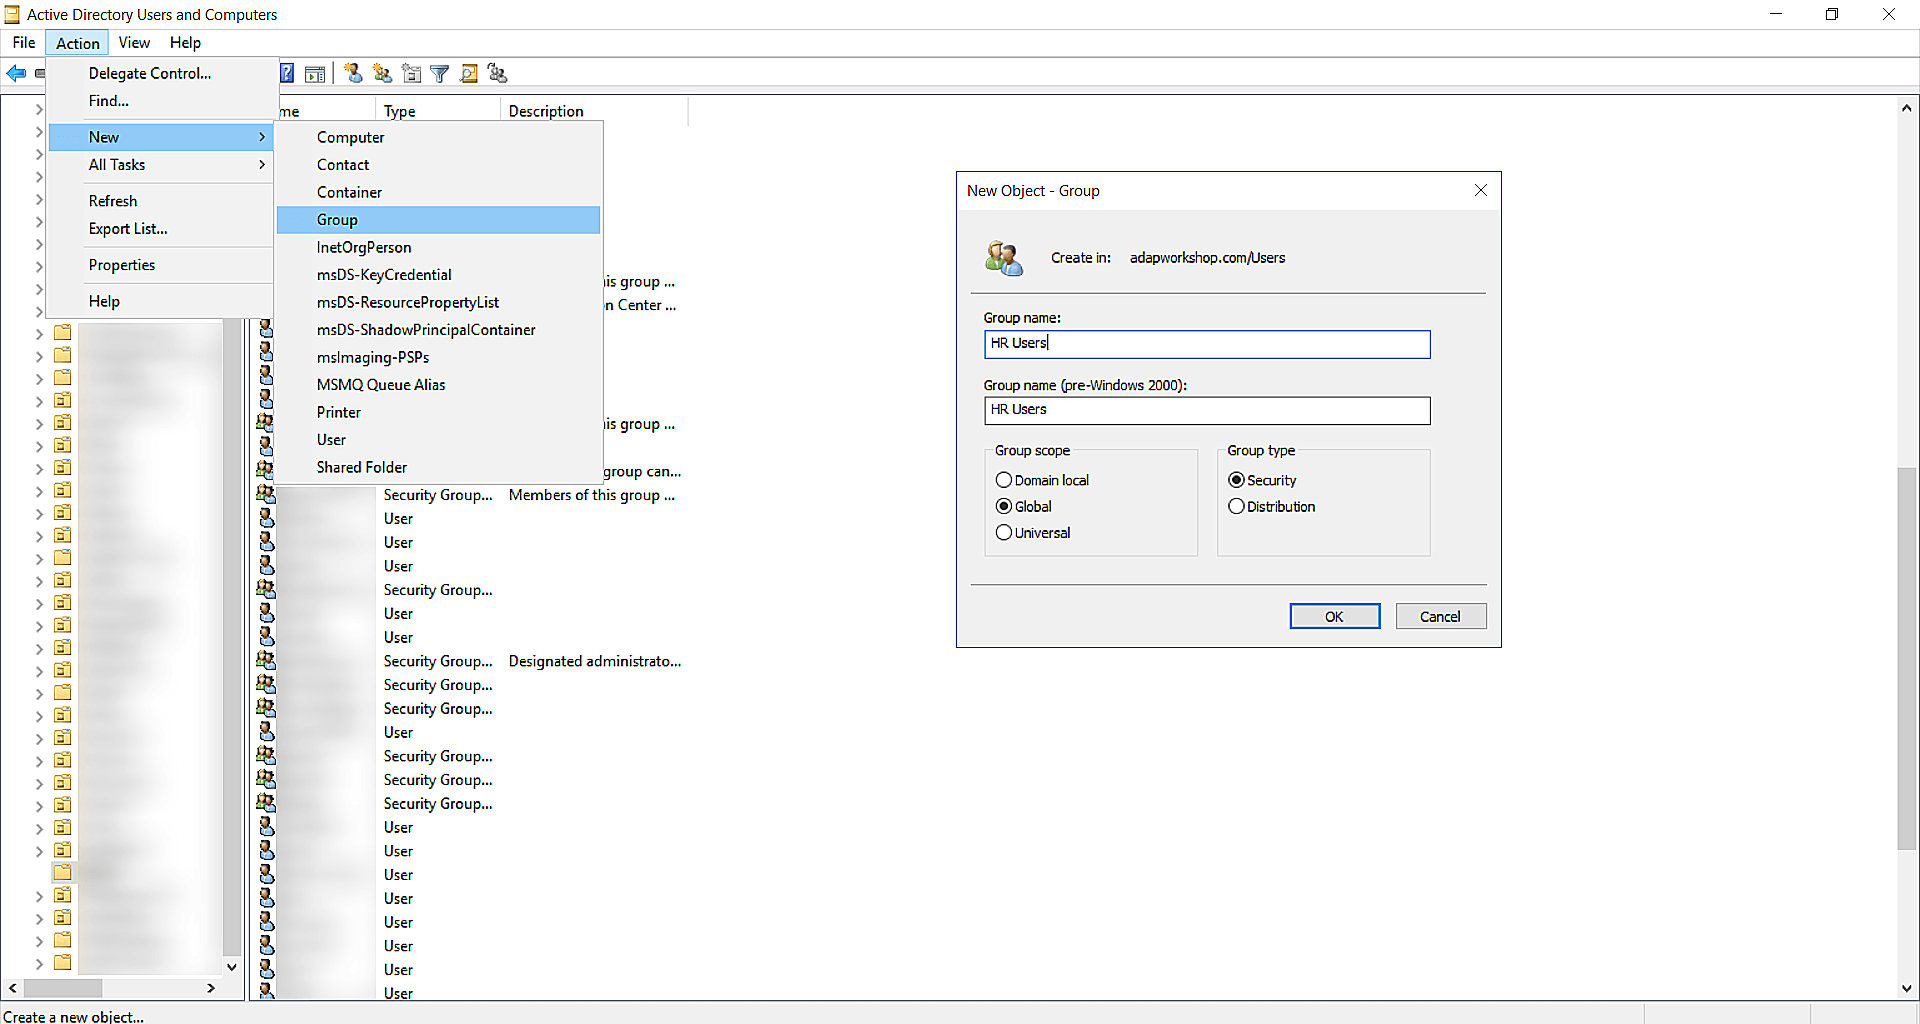Image resolution: width=1920 pixels, height=1024 pixels.
Task: Select the Create New User toolbar icon
Action: (352, 73)
